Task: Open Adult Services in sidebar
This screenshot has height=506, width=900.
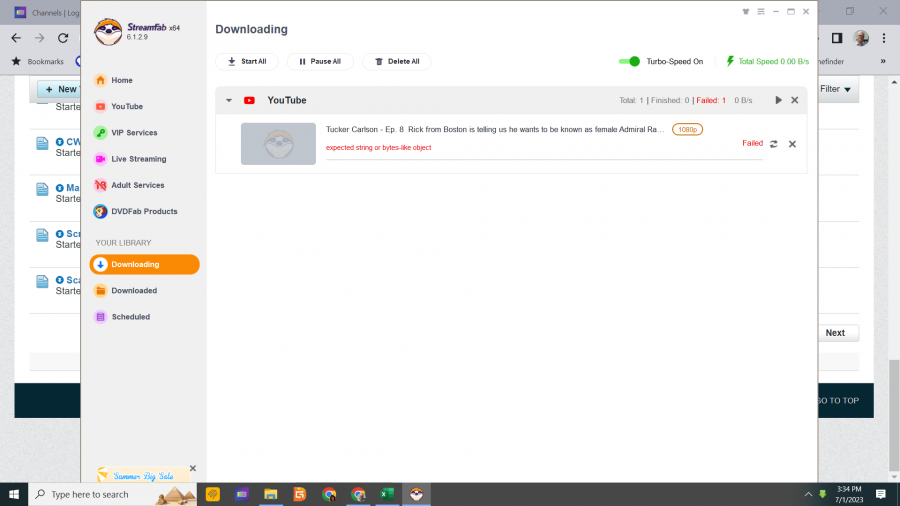Action: tap(129, 185)
